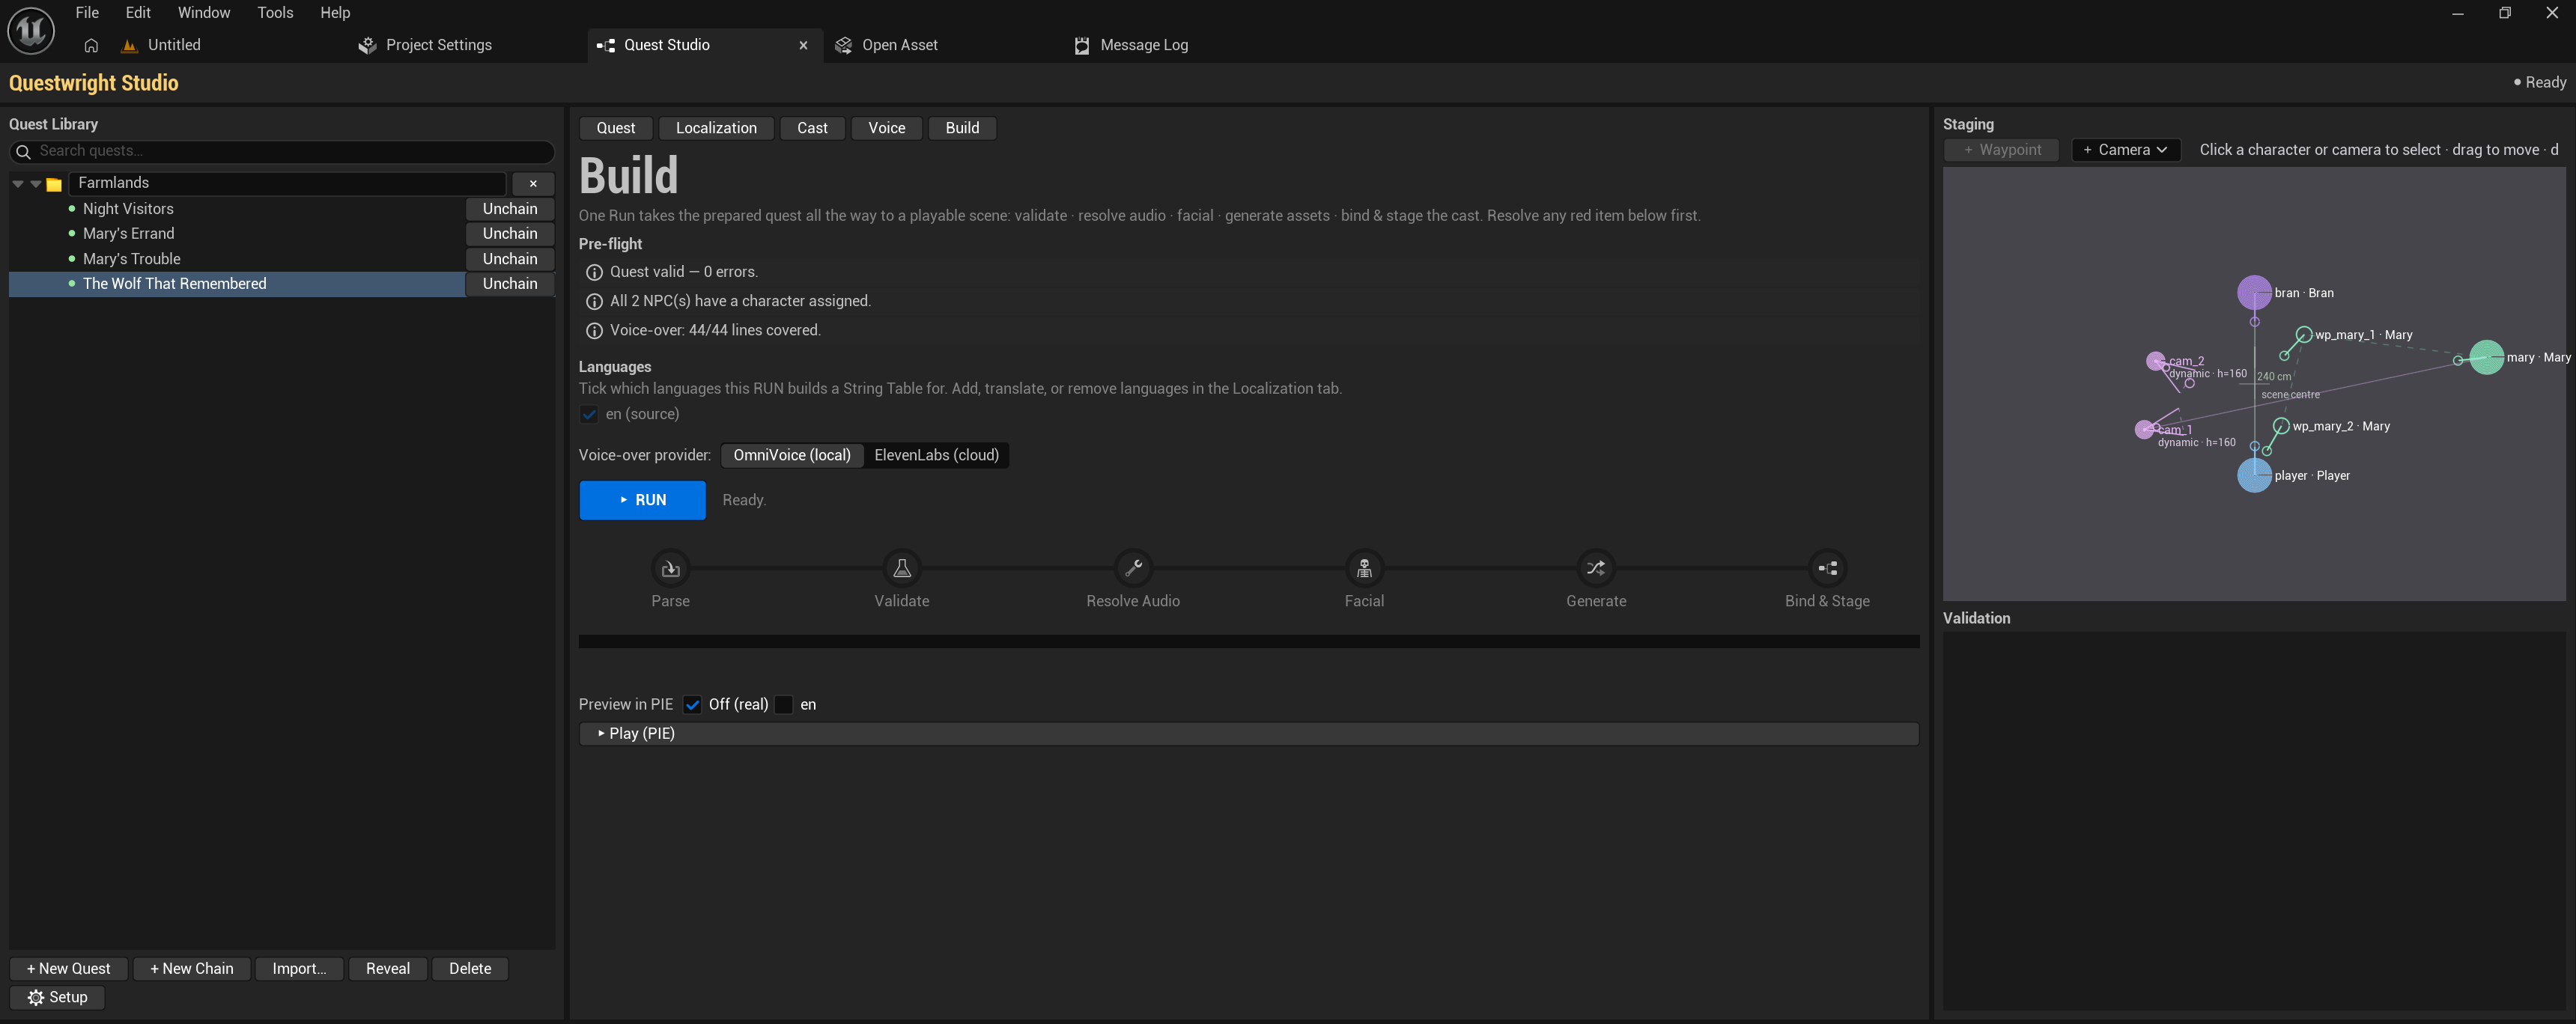2576x1024 pixels.
Task: Open the Window menu
Action: click(204, 13)
